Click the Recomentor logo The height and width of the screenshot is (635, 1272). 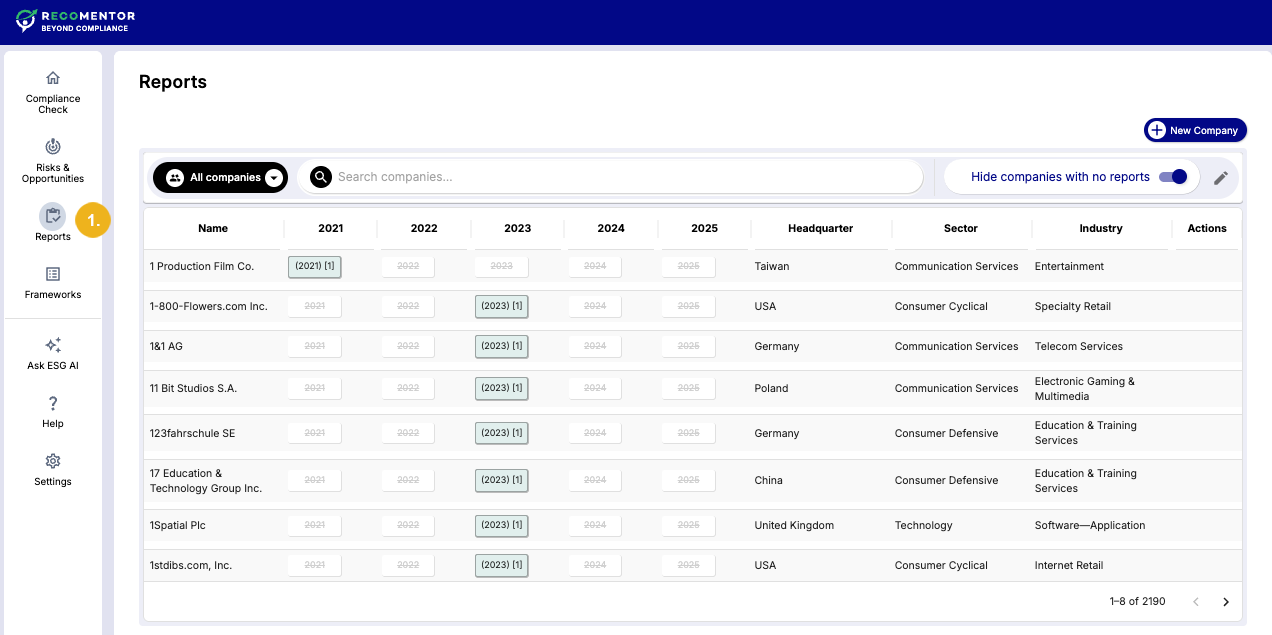(76, 21)
